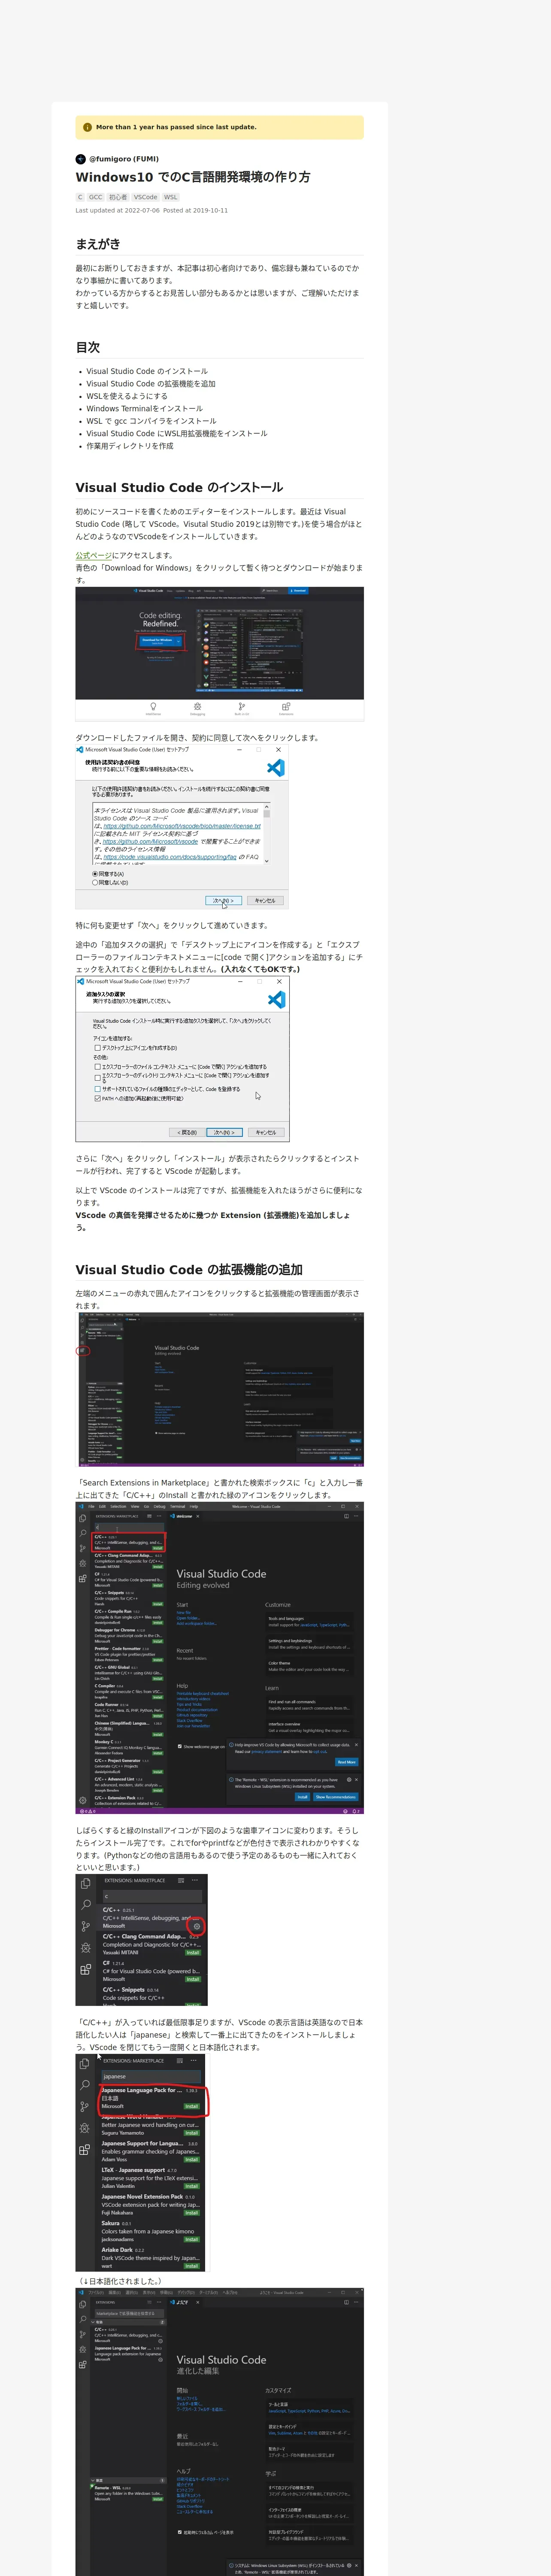Screen dimensions: 551x2576
Task: Select the GCC tag
Action: click(x=96, y=197)
